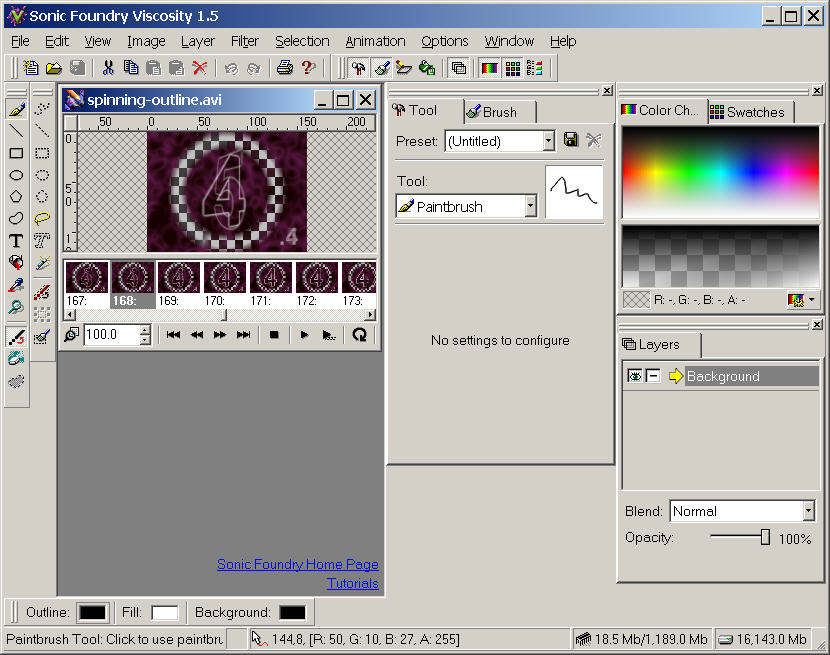Delete the tool preset
The width and height of the screenshot is (830, 655).
(594, 140)
